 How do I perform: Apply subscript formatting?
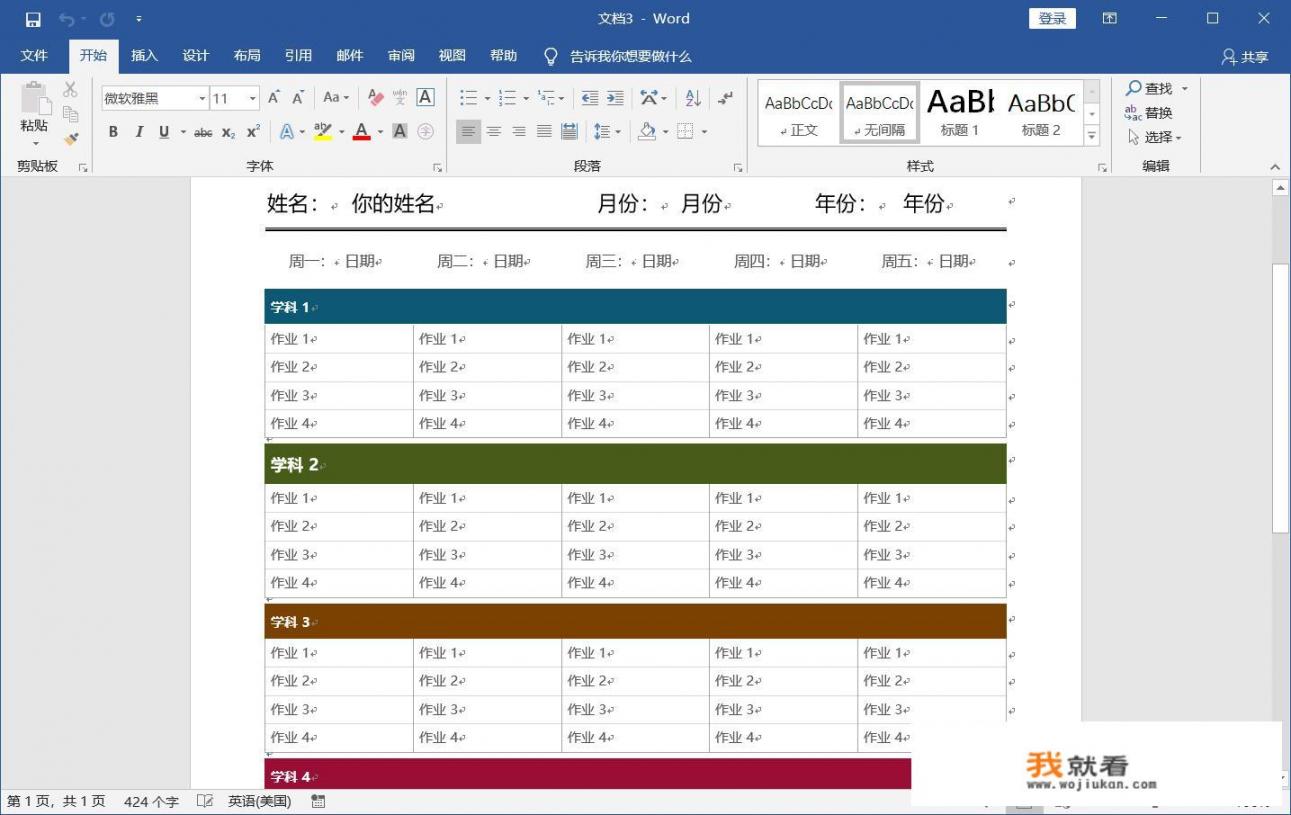pyautogui.click(x=229, y=132)
